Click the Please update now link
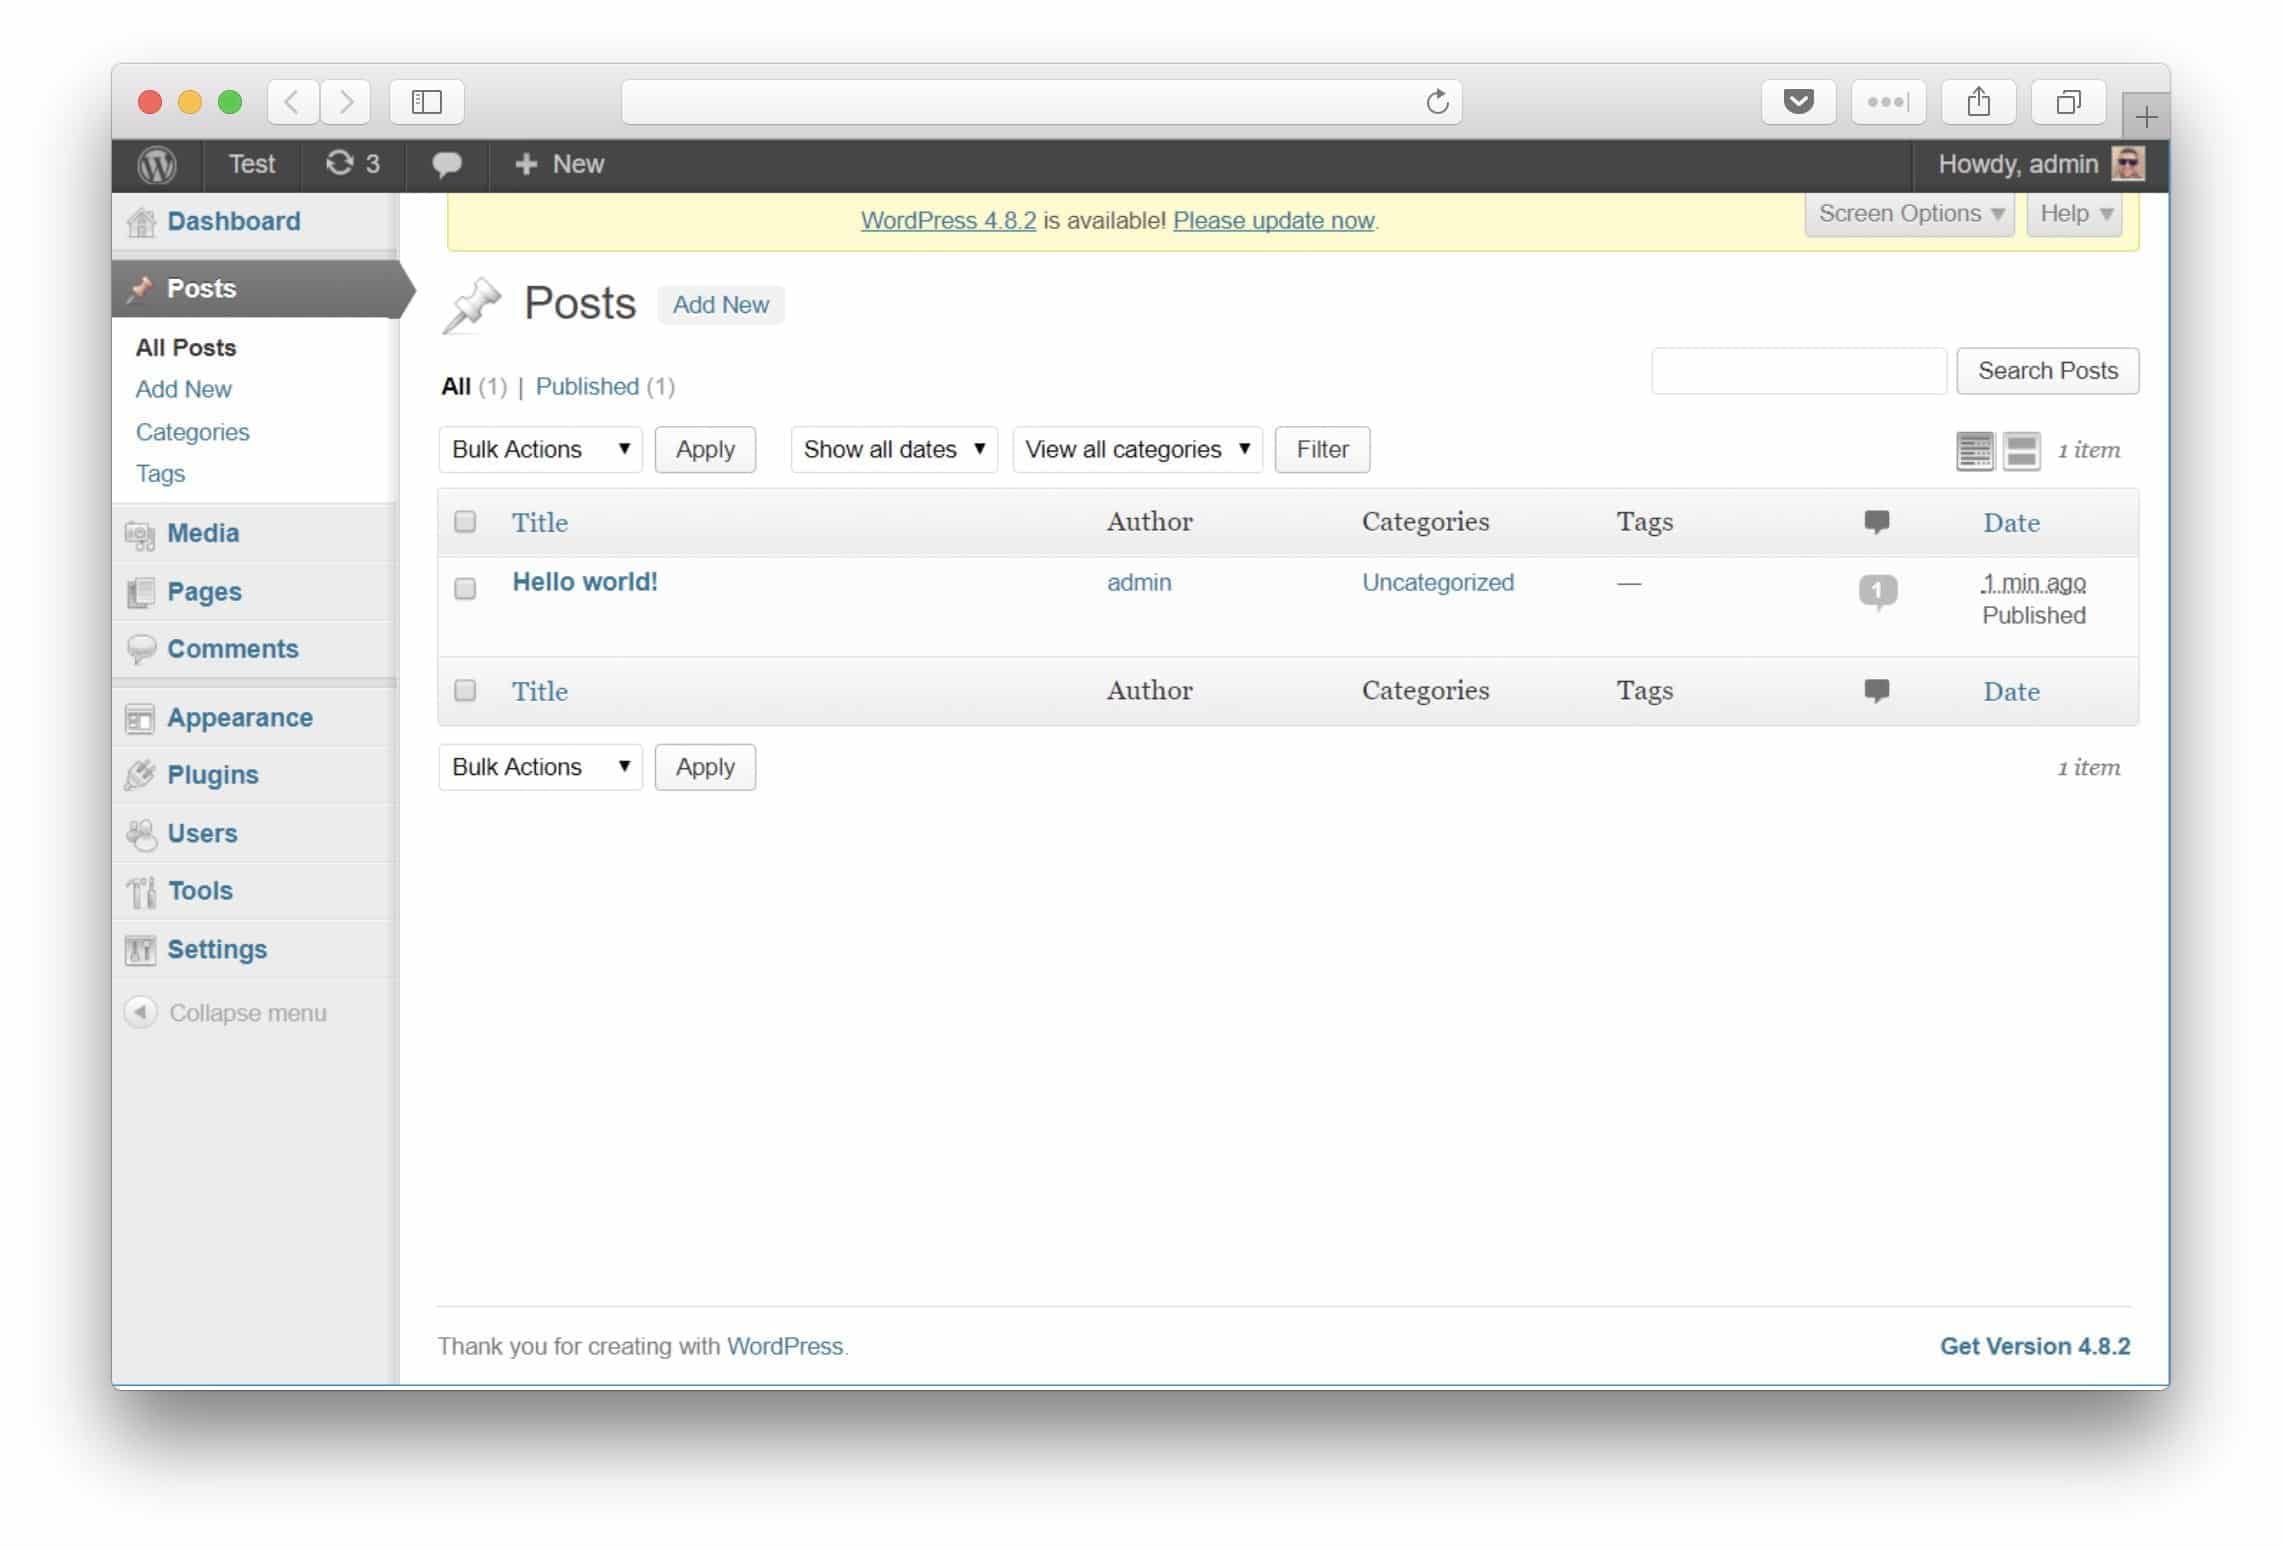Screen dimensions: 2282x1550 1273,221
